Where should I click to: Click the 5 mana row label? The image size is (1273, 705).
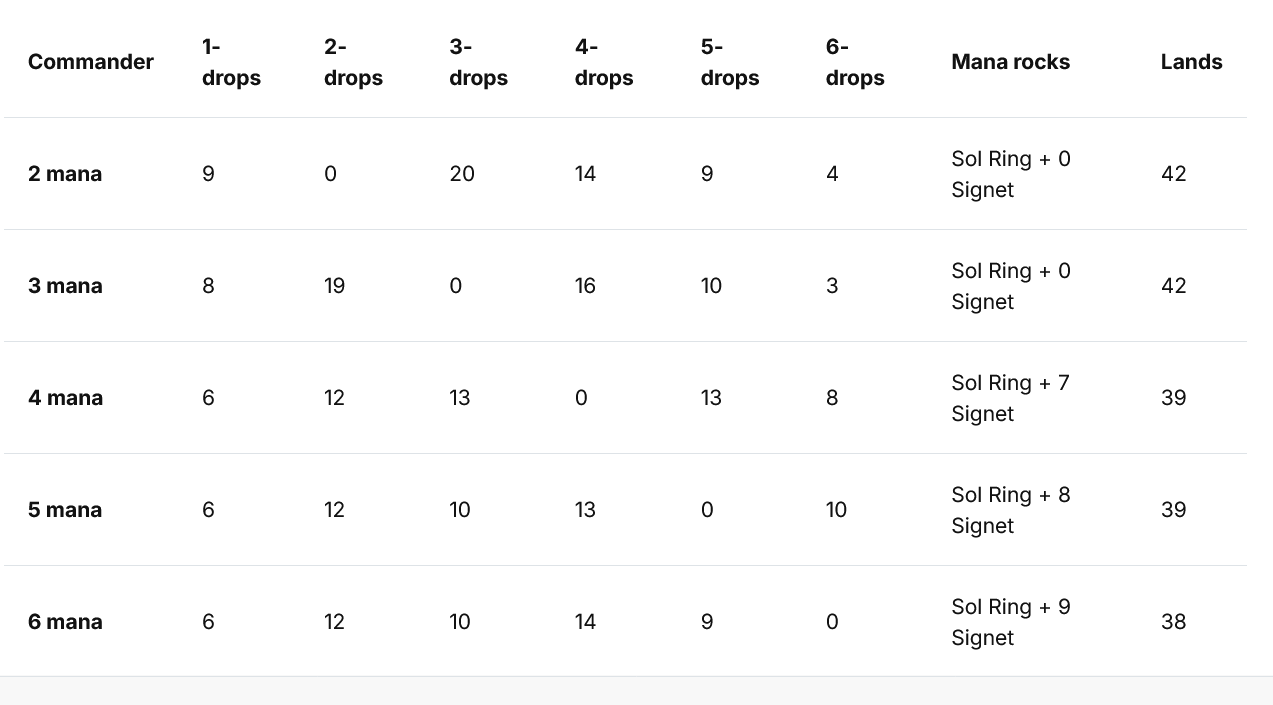click(x=65, y=510)
